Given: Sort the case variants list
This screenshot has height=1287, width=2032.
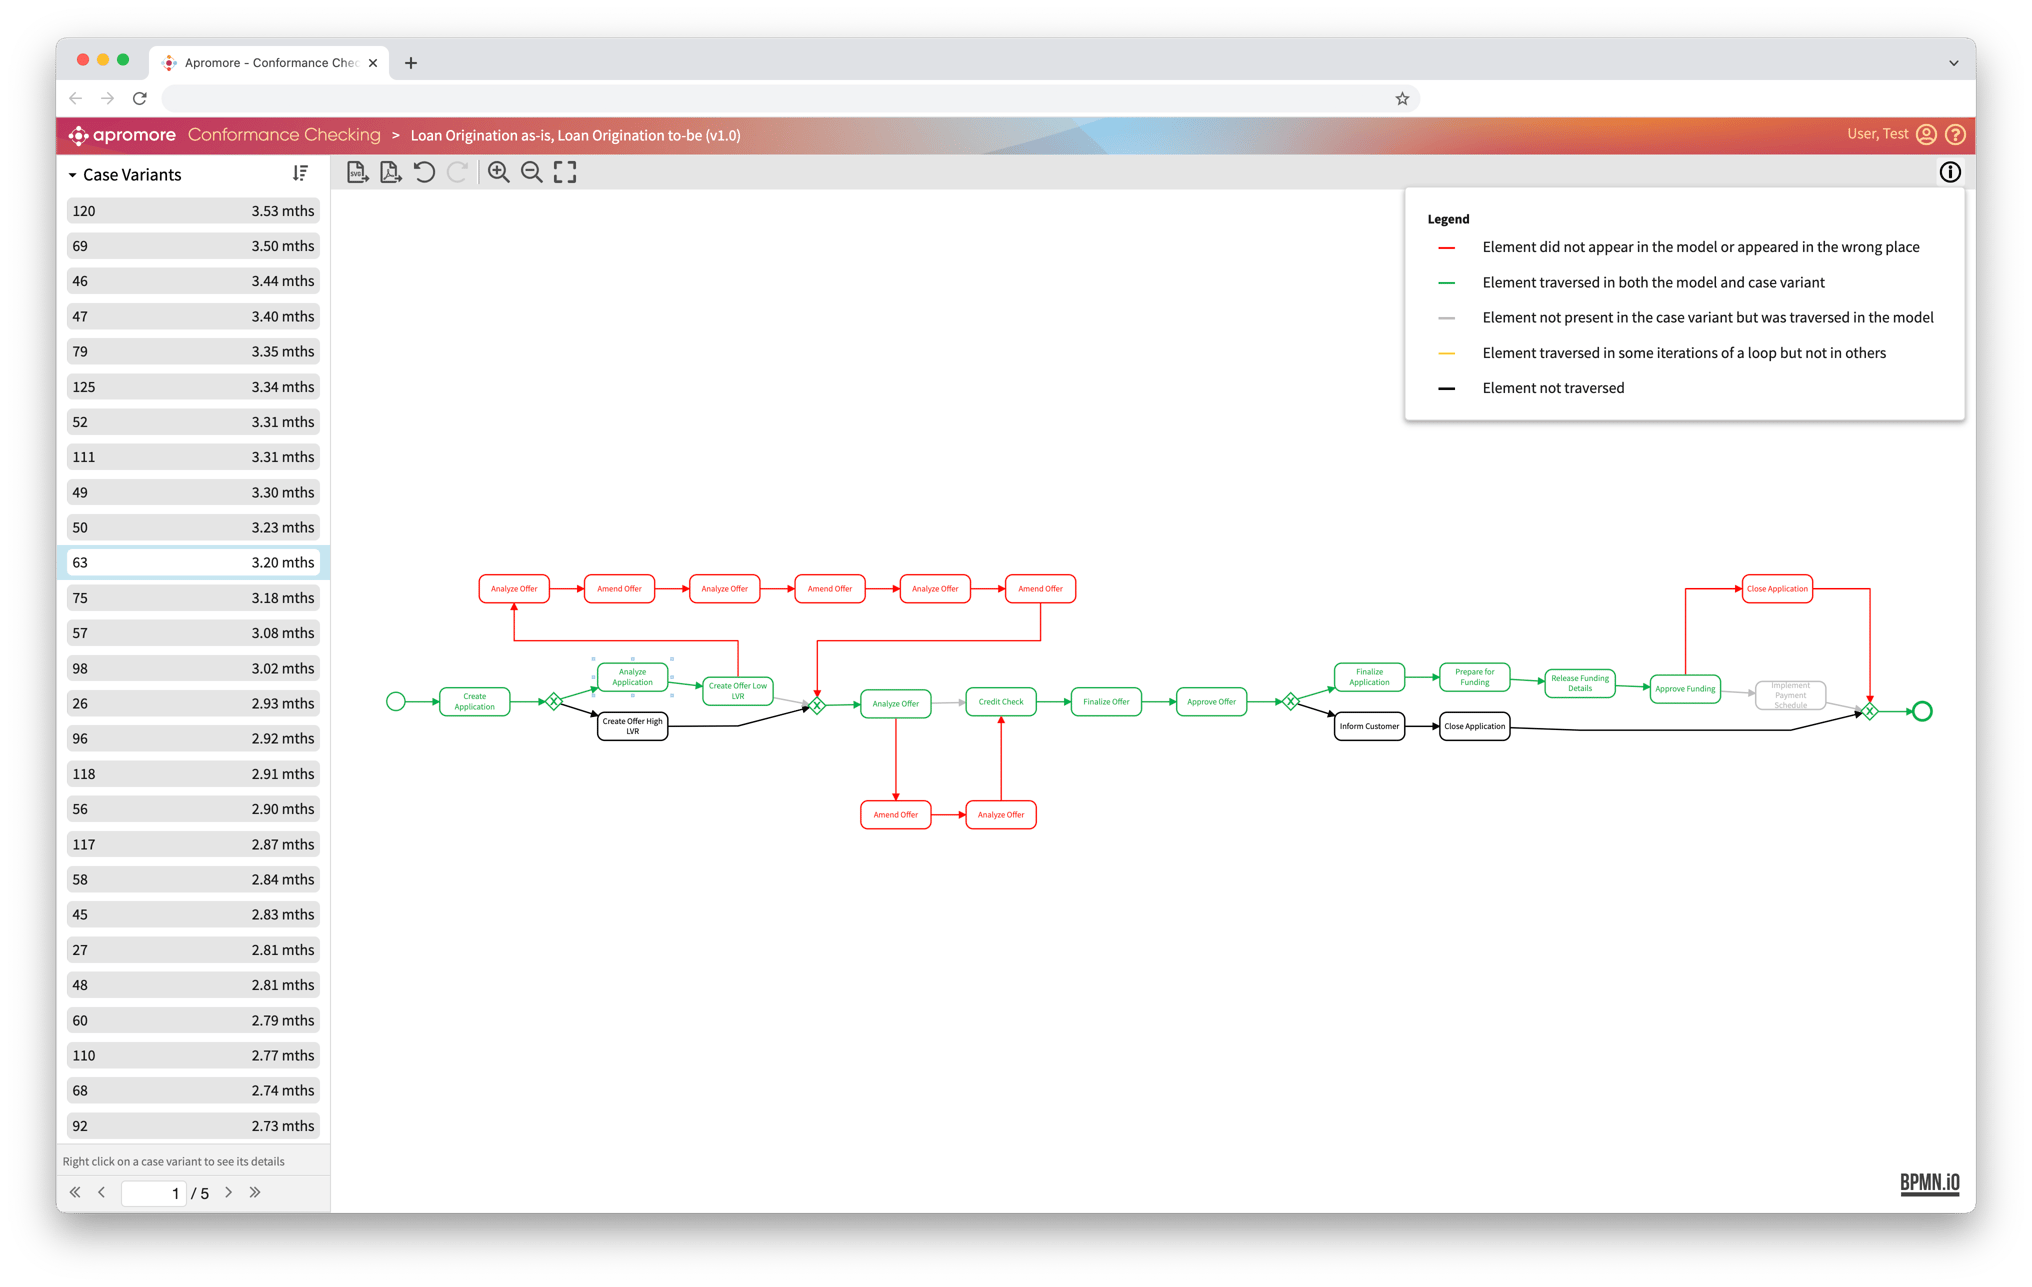Looking at the screenshot, I should pos(300,173).
